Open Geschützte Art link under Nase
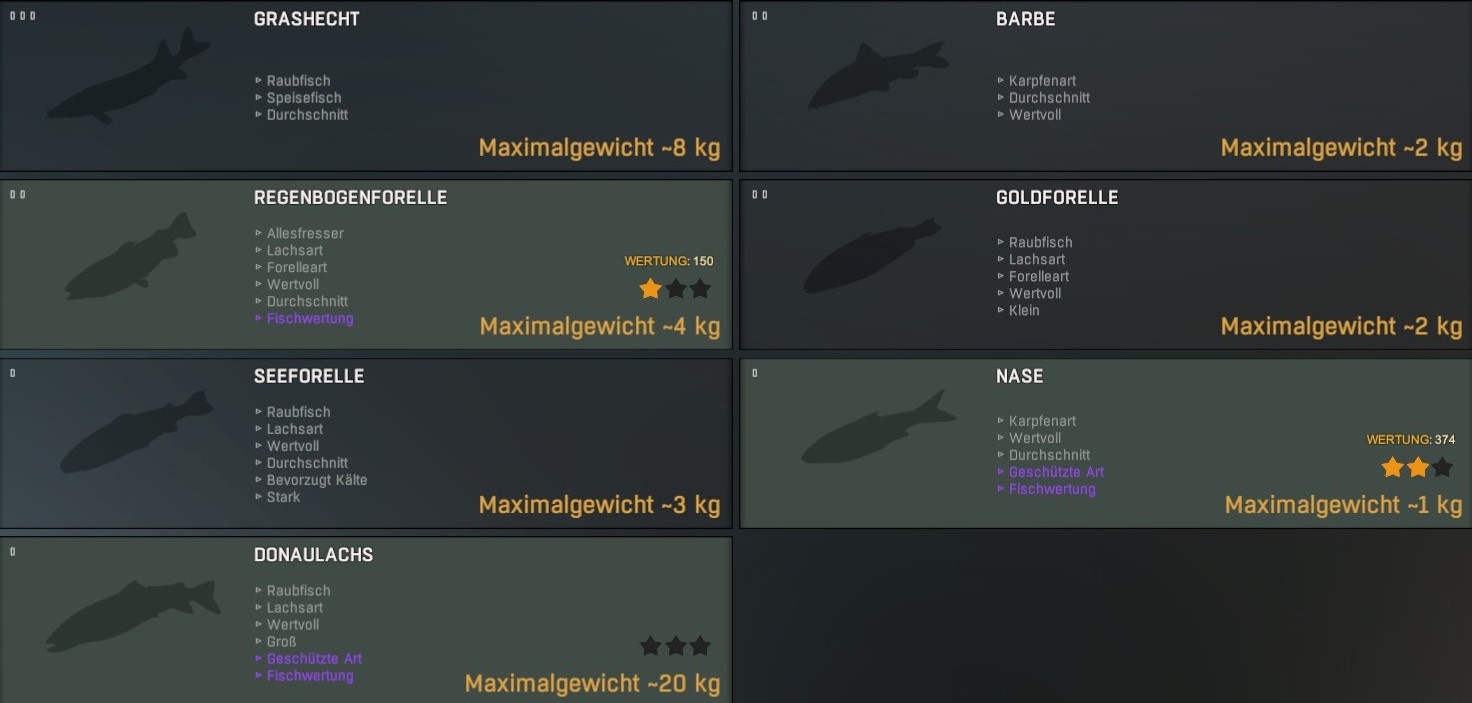This screenshot has width=1472, height=703. pos(1056,472)
